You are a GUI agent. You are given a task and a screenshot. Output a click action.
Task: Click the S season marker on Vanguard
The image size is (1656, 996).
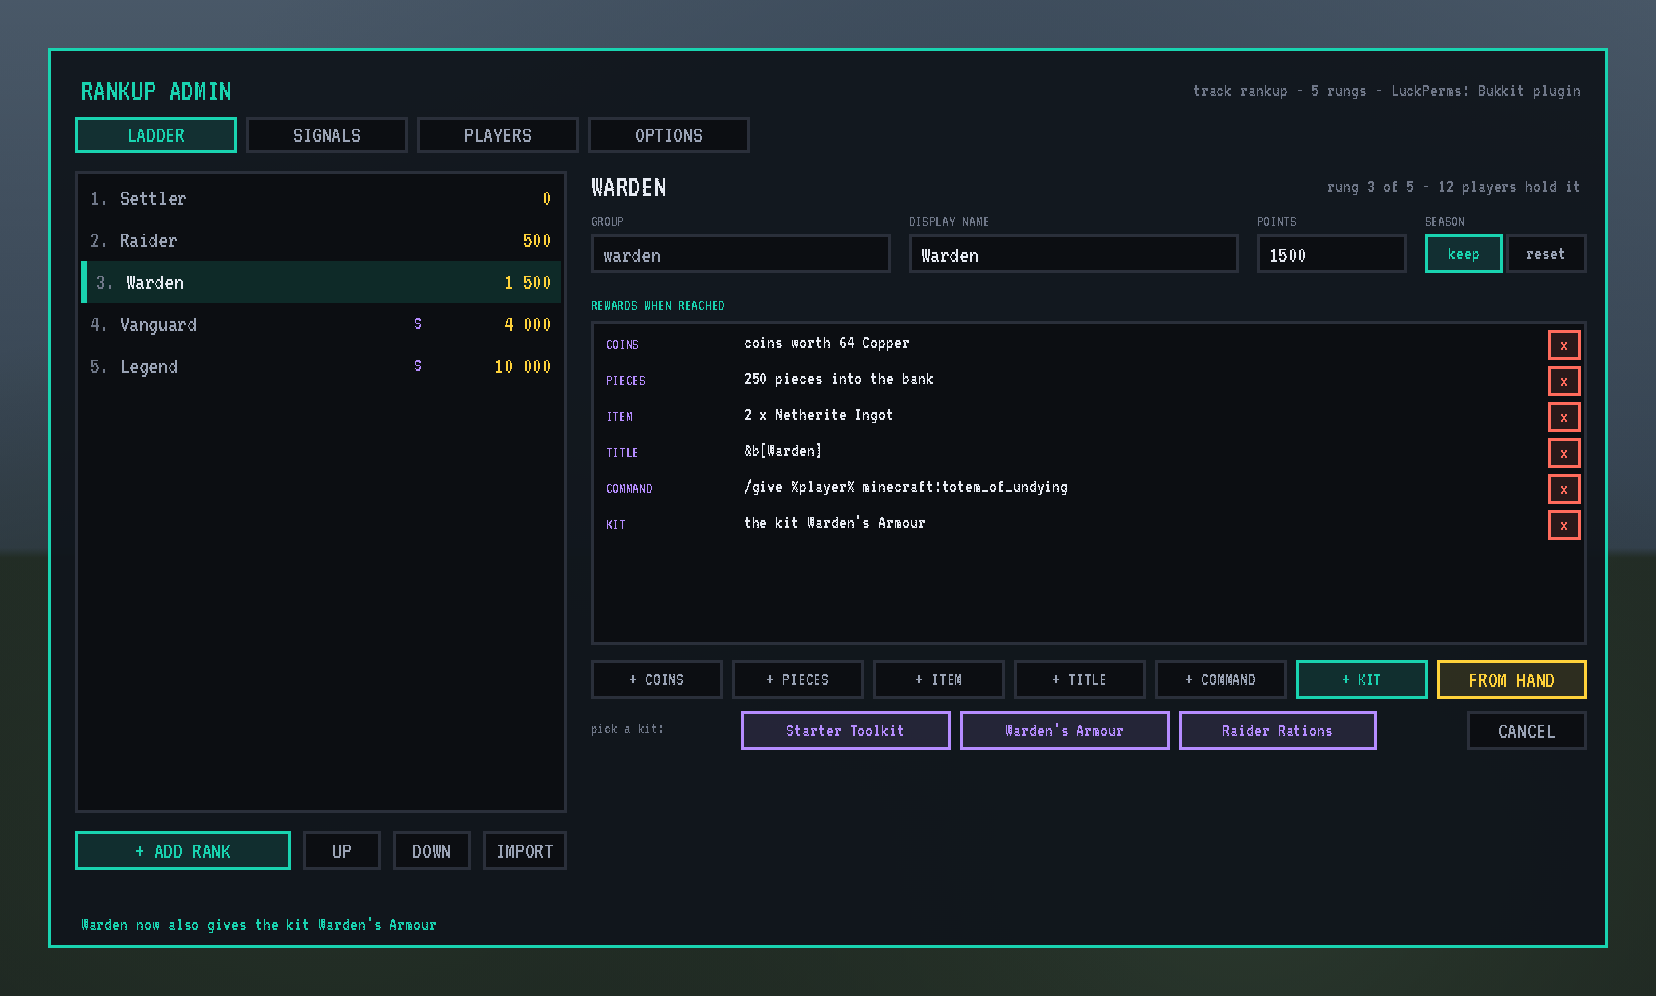[418, 324]
